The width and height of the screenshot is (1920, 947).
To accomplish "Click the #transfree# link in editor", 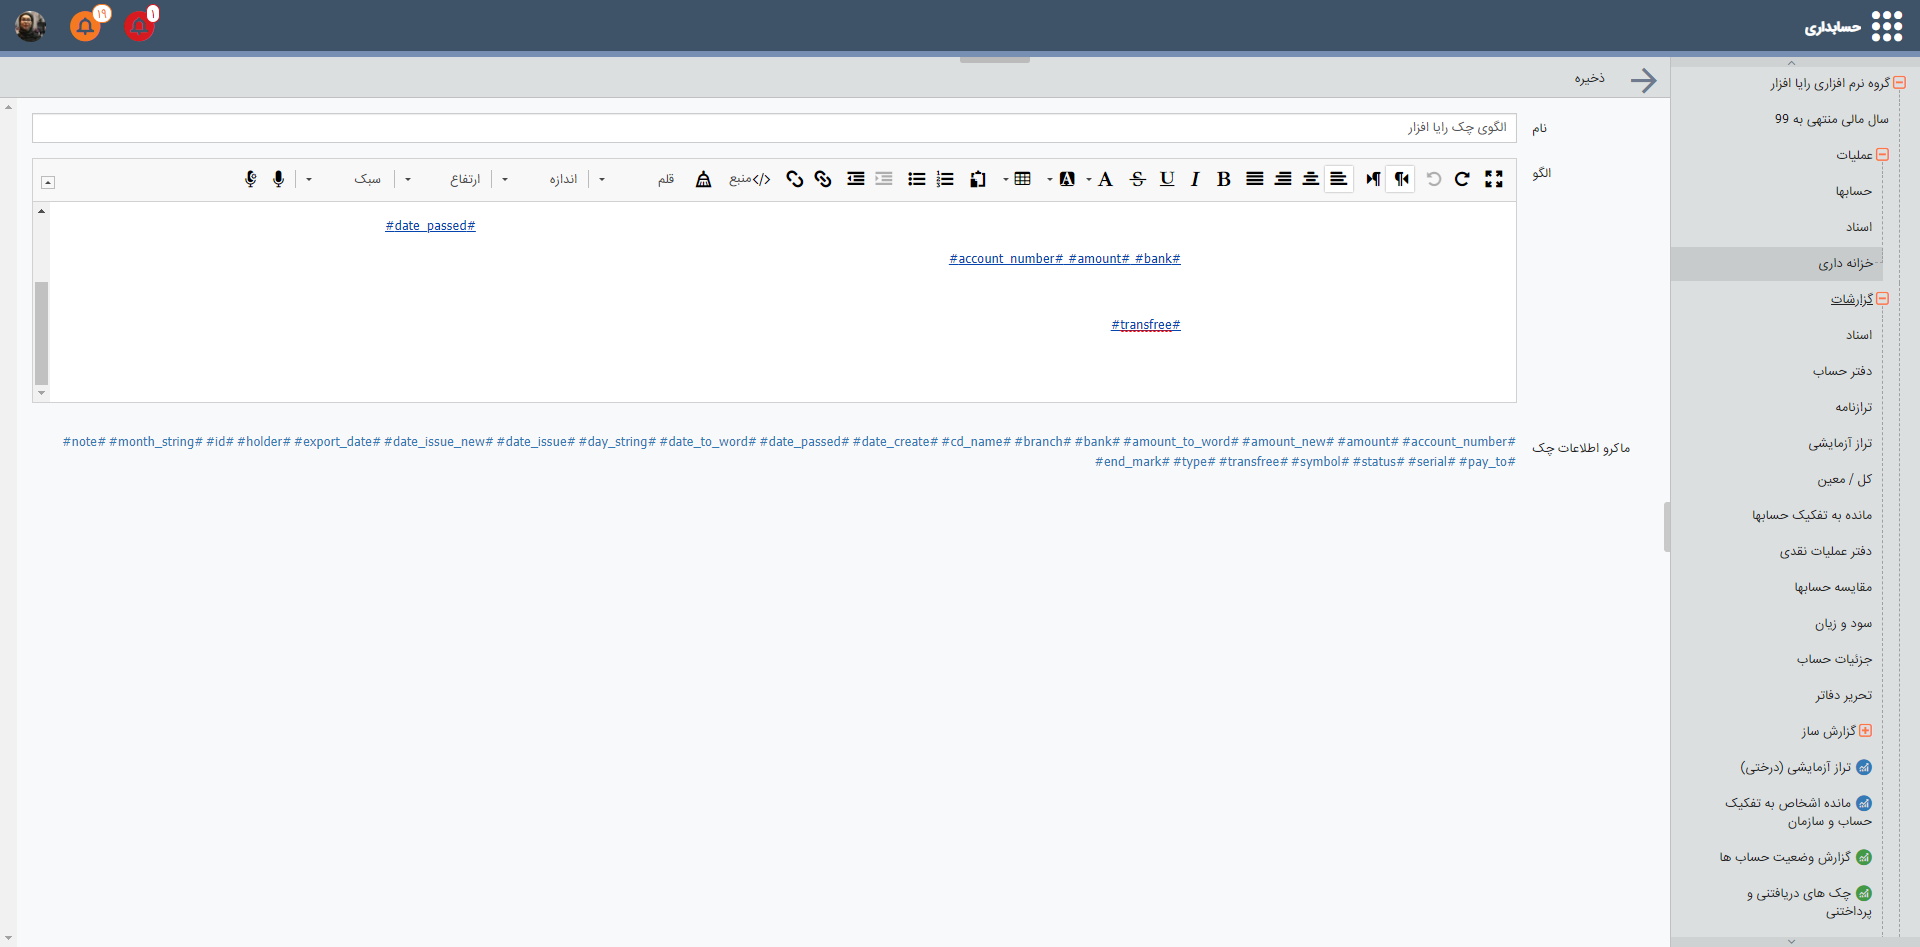I will pos(1146,325).
